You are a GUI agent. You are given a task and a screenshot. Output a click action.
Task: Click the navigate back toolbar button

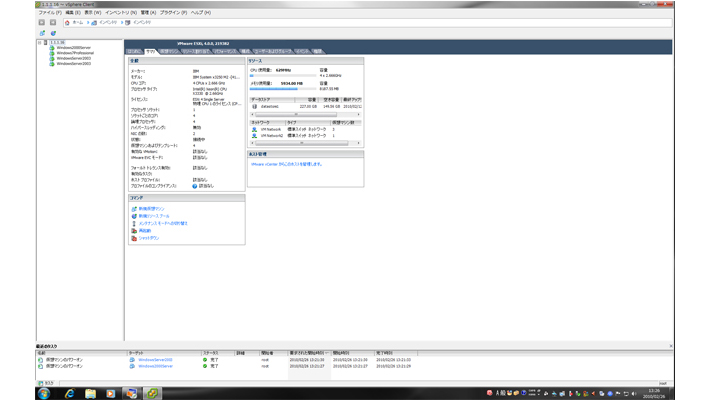tap(42, 22)
